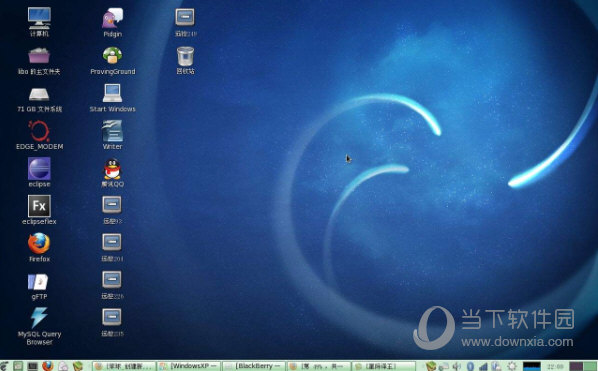Image resolution: width=598 pixels, height=371 pixels.
Task: Switch to the green workspace in pager
Action: [x=590, y=366]
